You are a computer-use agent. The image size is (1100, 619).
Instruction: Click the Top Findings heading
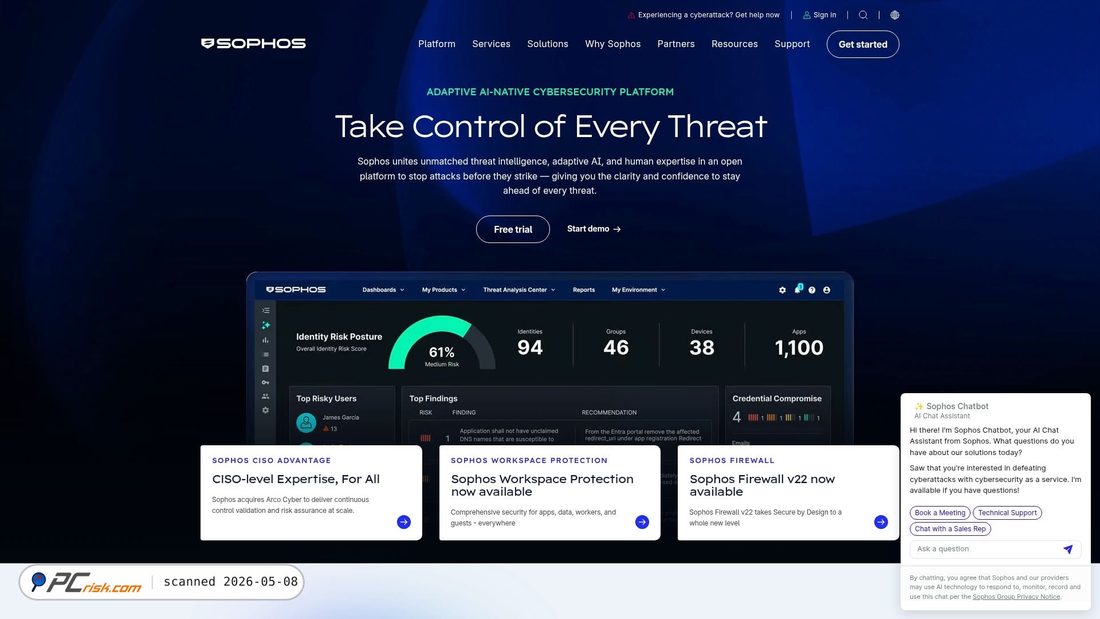(434, 399)
